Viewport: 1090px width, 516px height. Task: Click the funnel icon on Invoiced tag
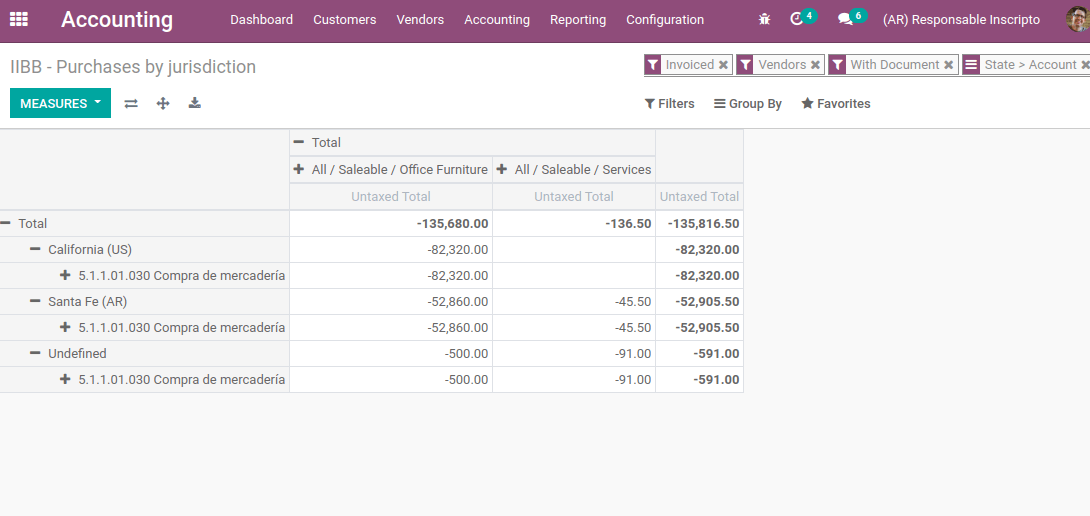653,65
